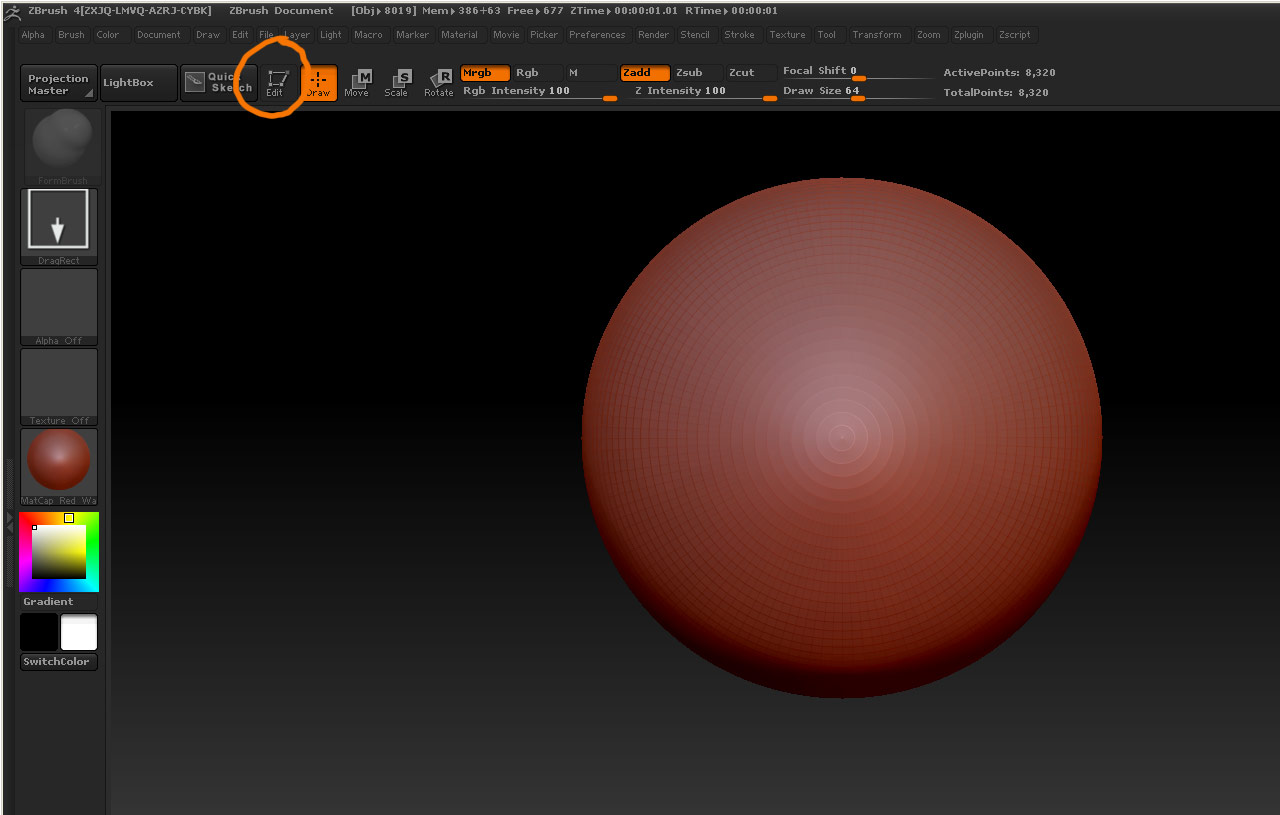
Task: Toggle Zadd sculpting mode
Action: click(644, 72)
